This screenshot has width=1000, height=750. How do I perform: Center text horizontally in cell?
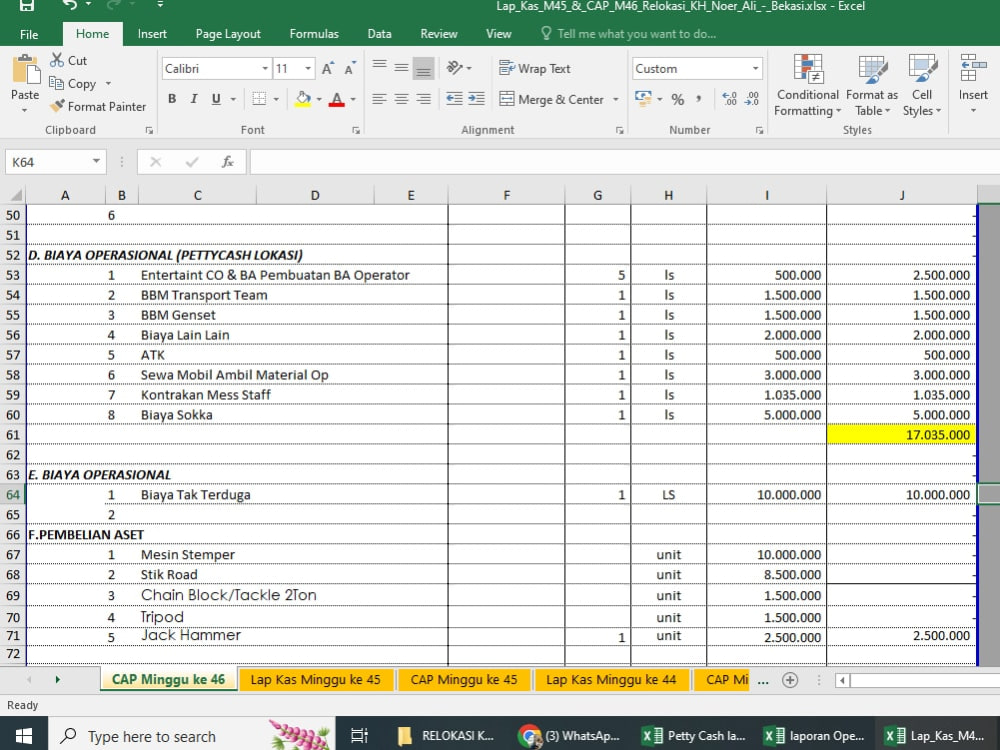pos(401,99)
